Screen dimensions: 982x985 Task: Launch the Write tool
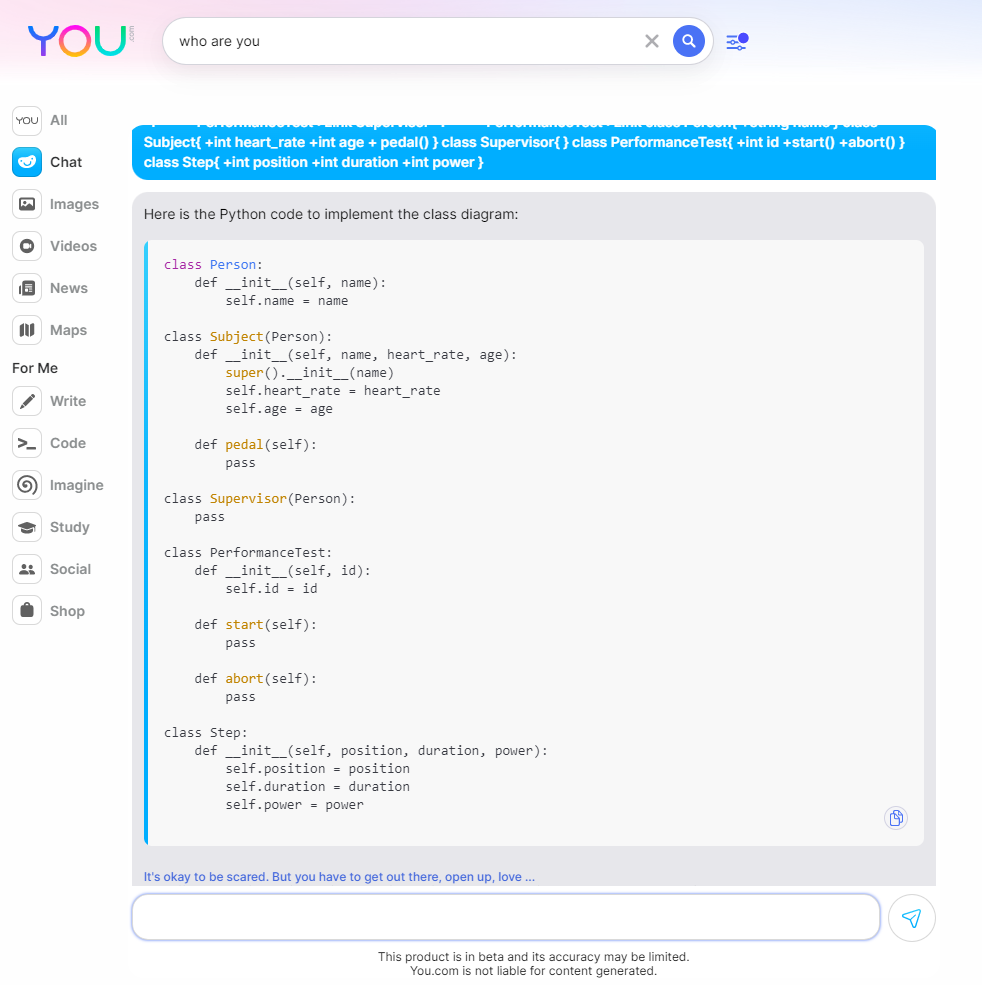coord(50,401)
